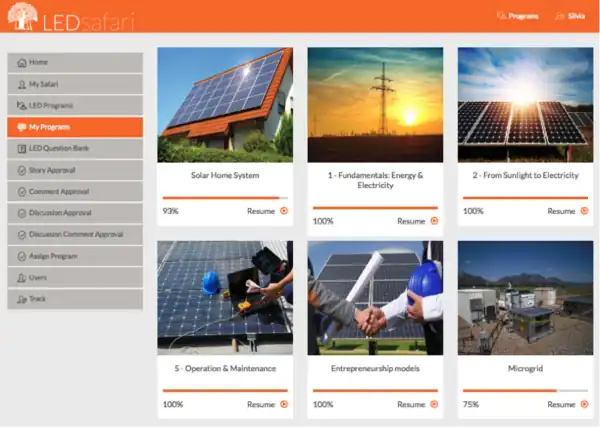Open Discussion Approval in the sidebar

(75, 213)
